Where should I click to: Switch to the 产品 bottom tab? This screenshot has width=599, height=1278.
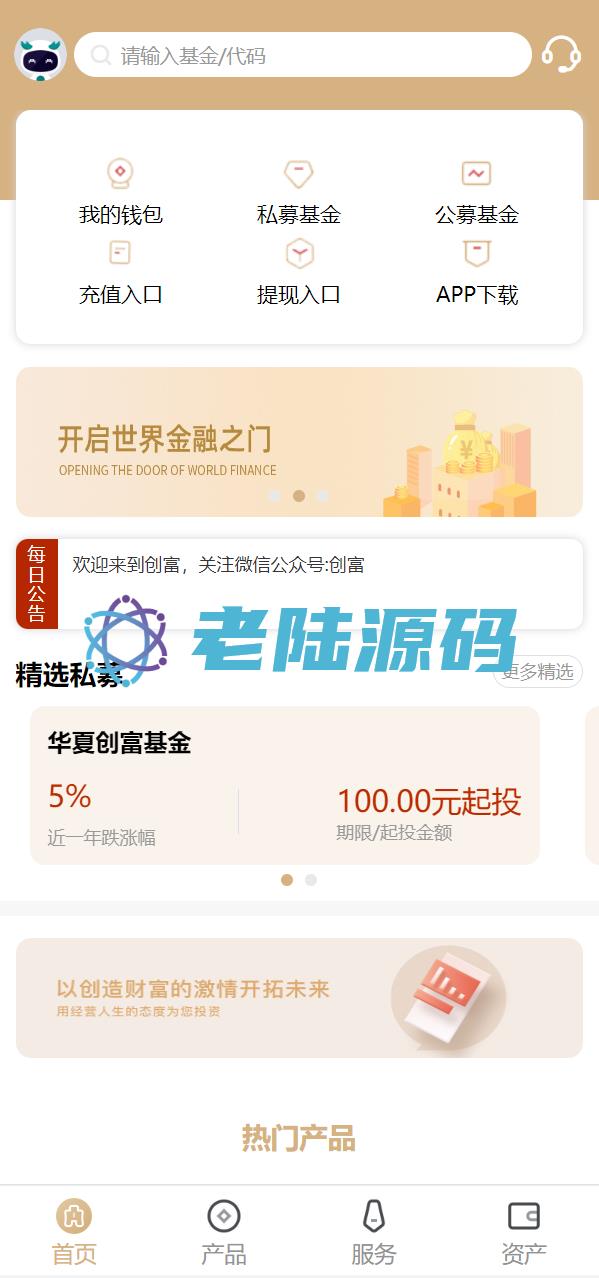coord(224,1233)
